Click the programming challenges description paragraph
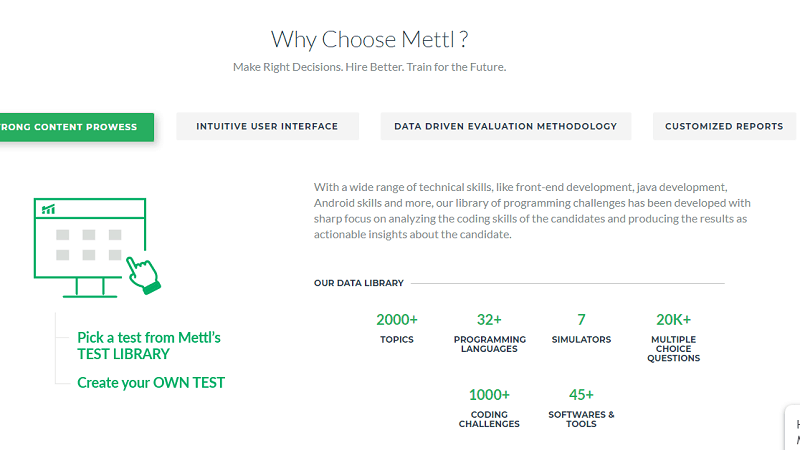 click(x=532, y=210)
